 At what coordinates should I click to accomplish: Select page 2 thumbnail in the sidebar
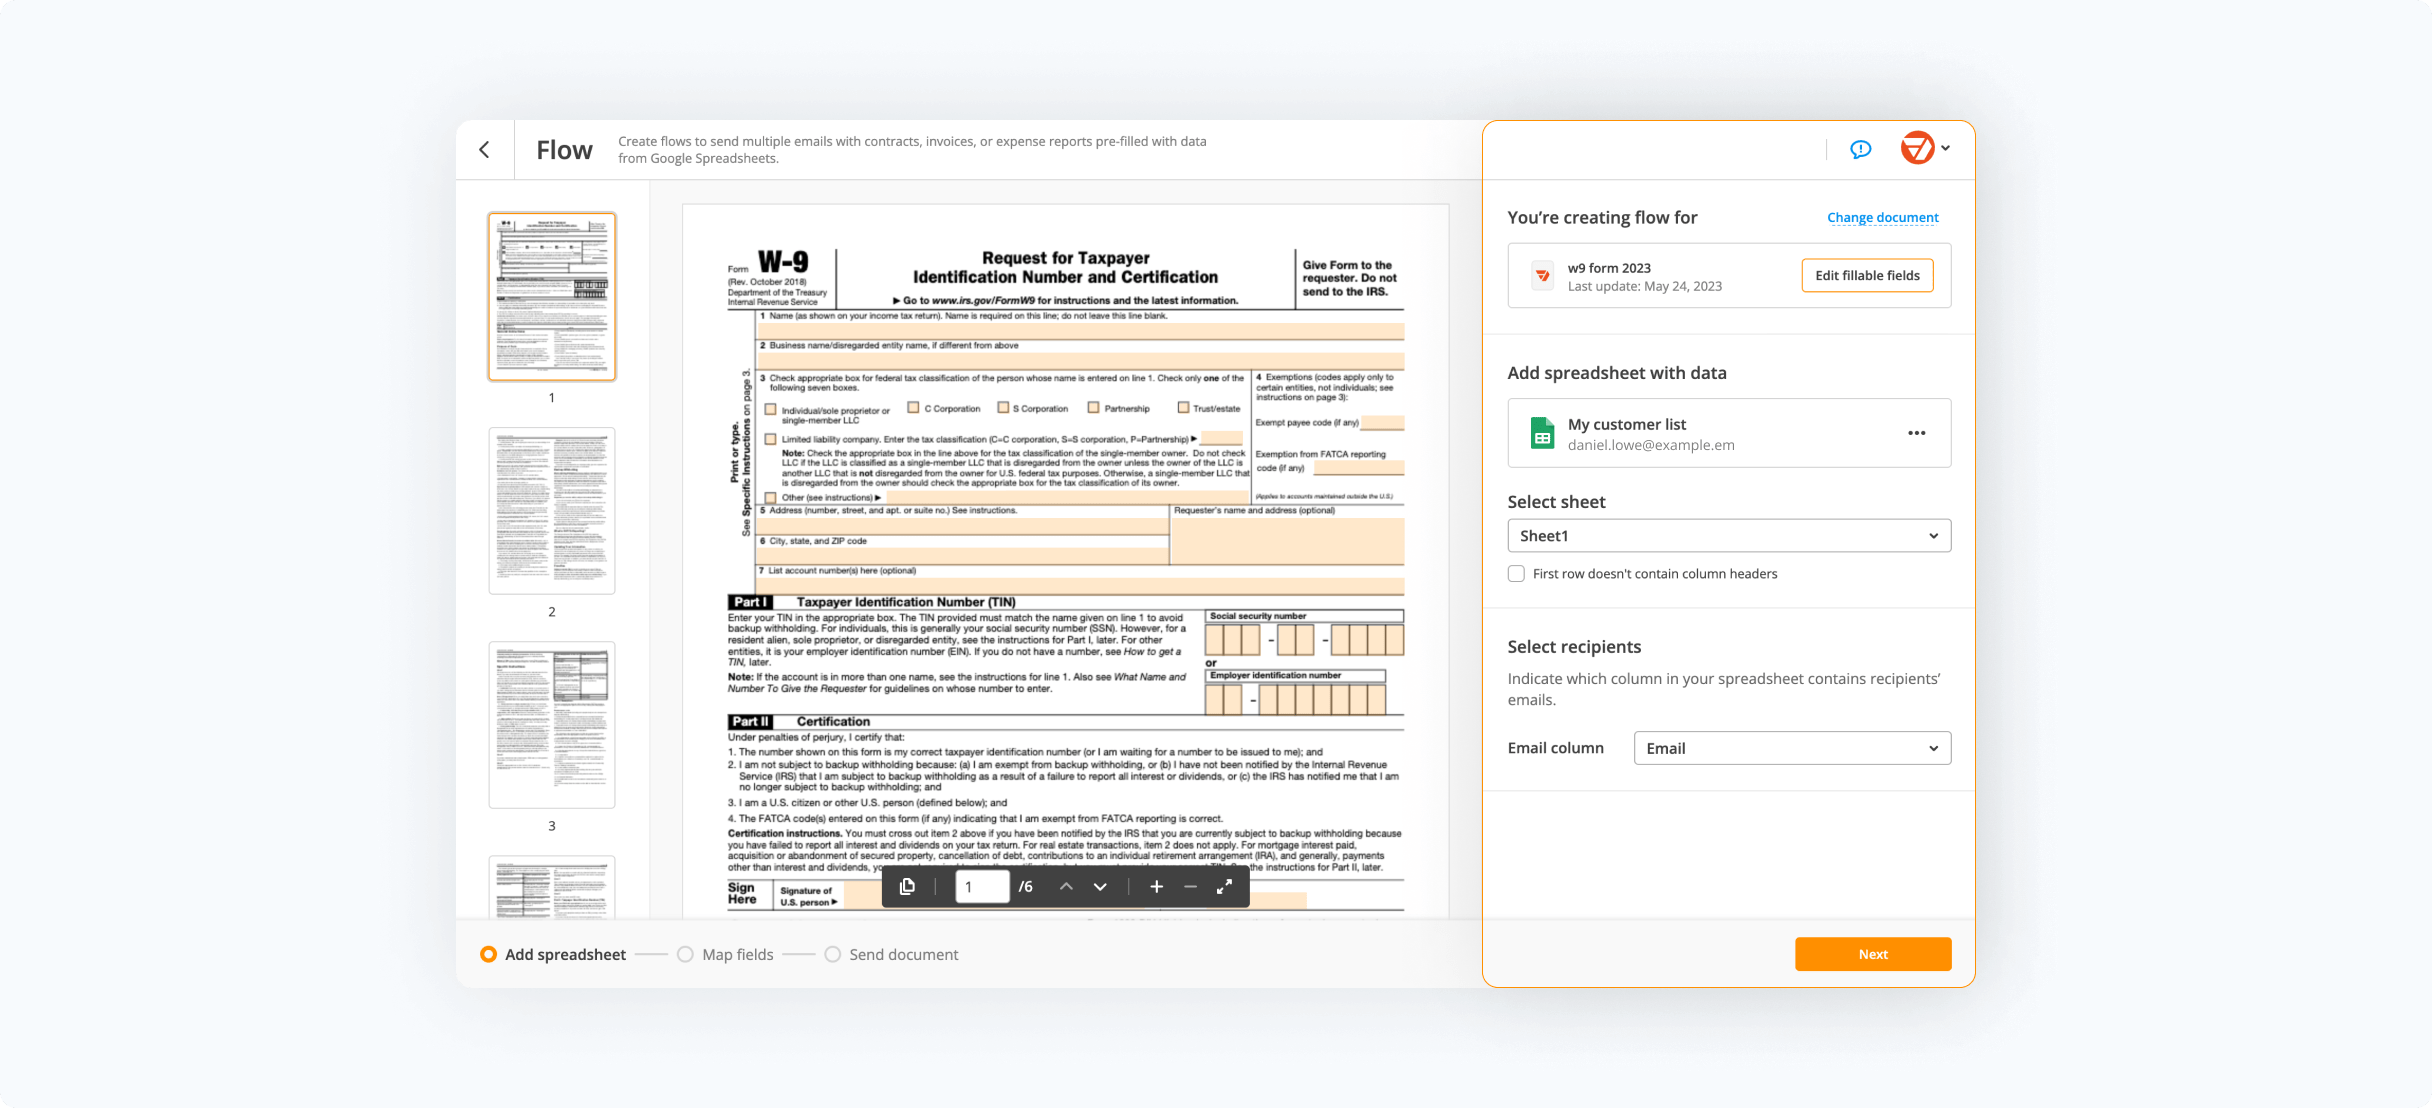point(551,510)
